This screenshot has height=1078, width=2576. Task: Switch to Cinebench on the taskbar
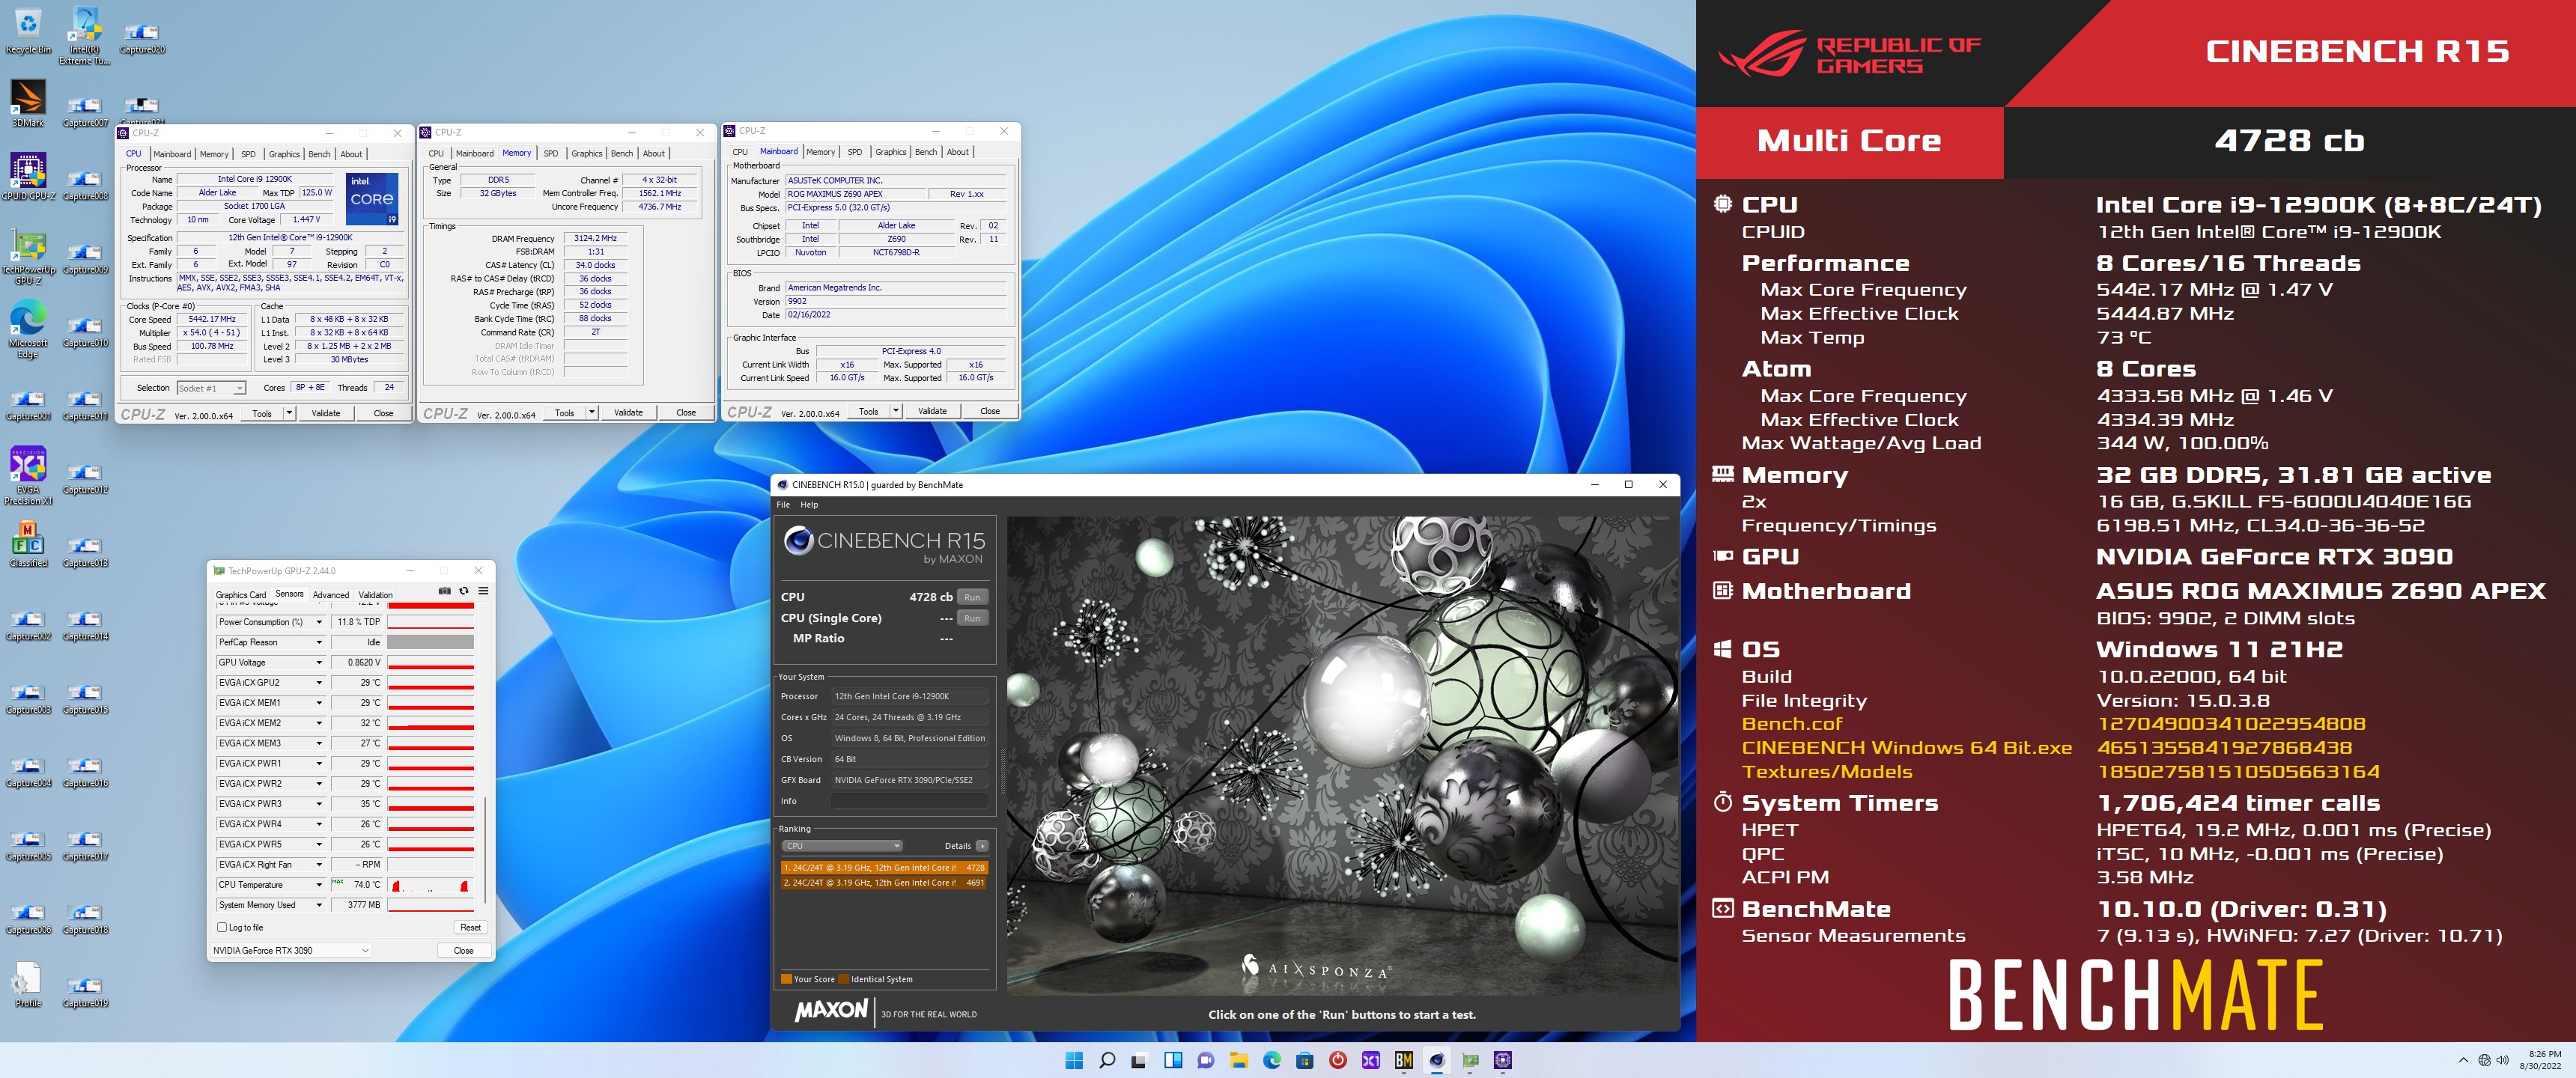point(1437,1060)
